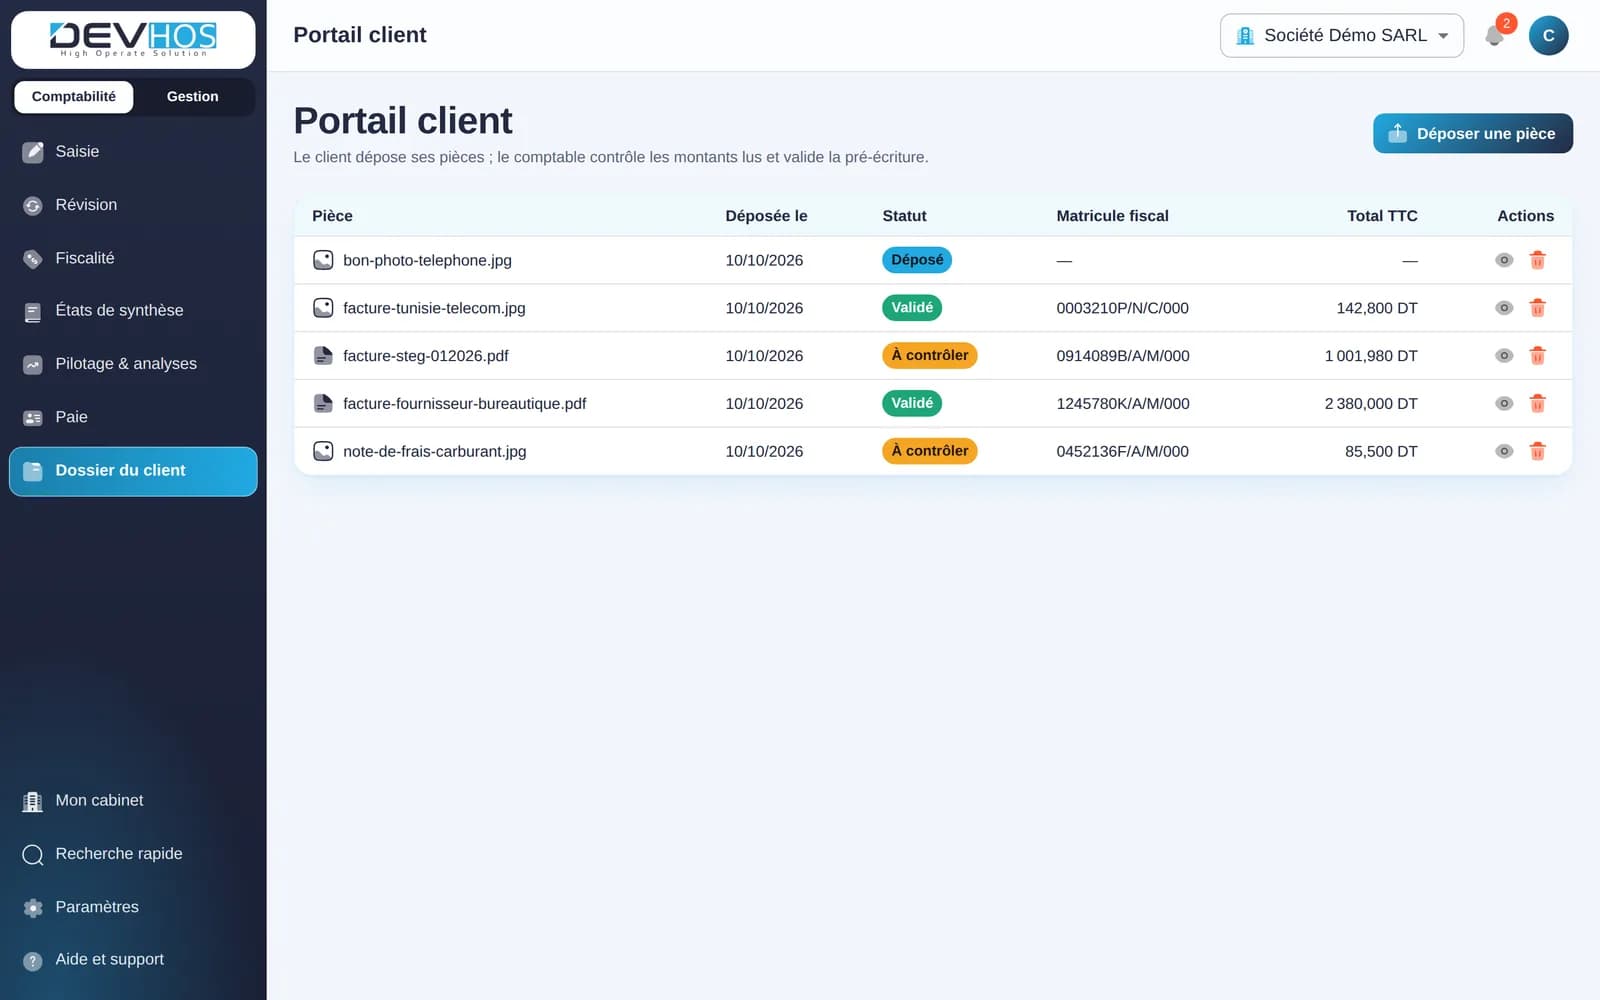Viewport: 1600px width, 1000px height.
Task: Click matricule fiscal 0452136F/A/M/000
Action: pyautogui.click(x=1123, y=452)
